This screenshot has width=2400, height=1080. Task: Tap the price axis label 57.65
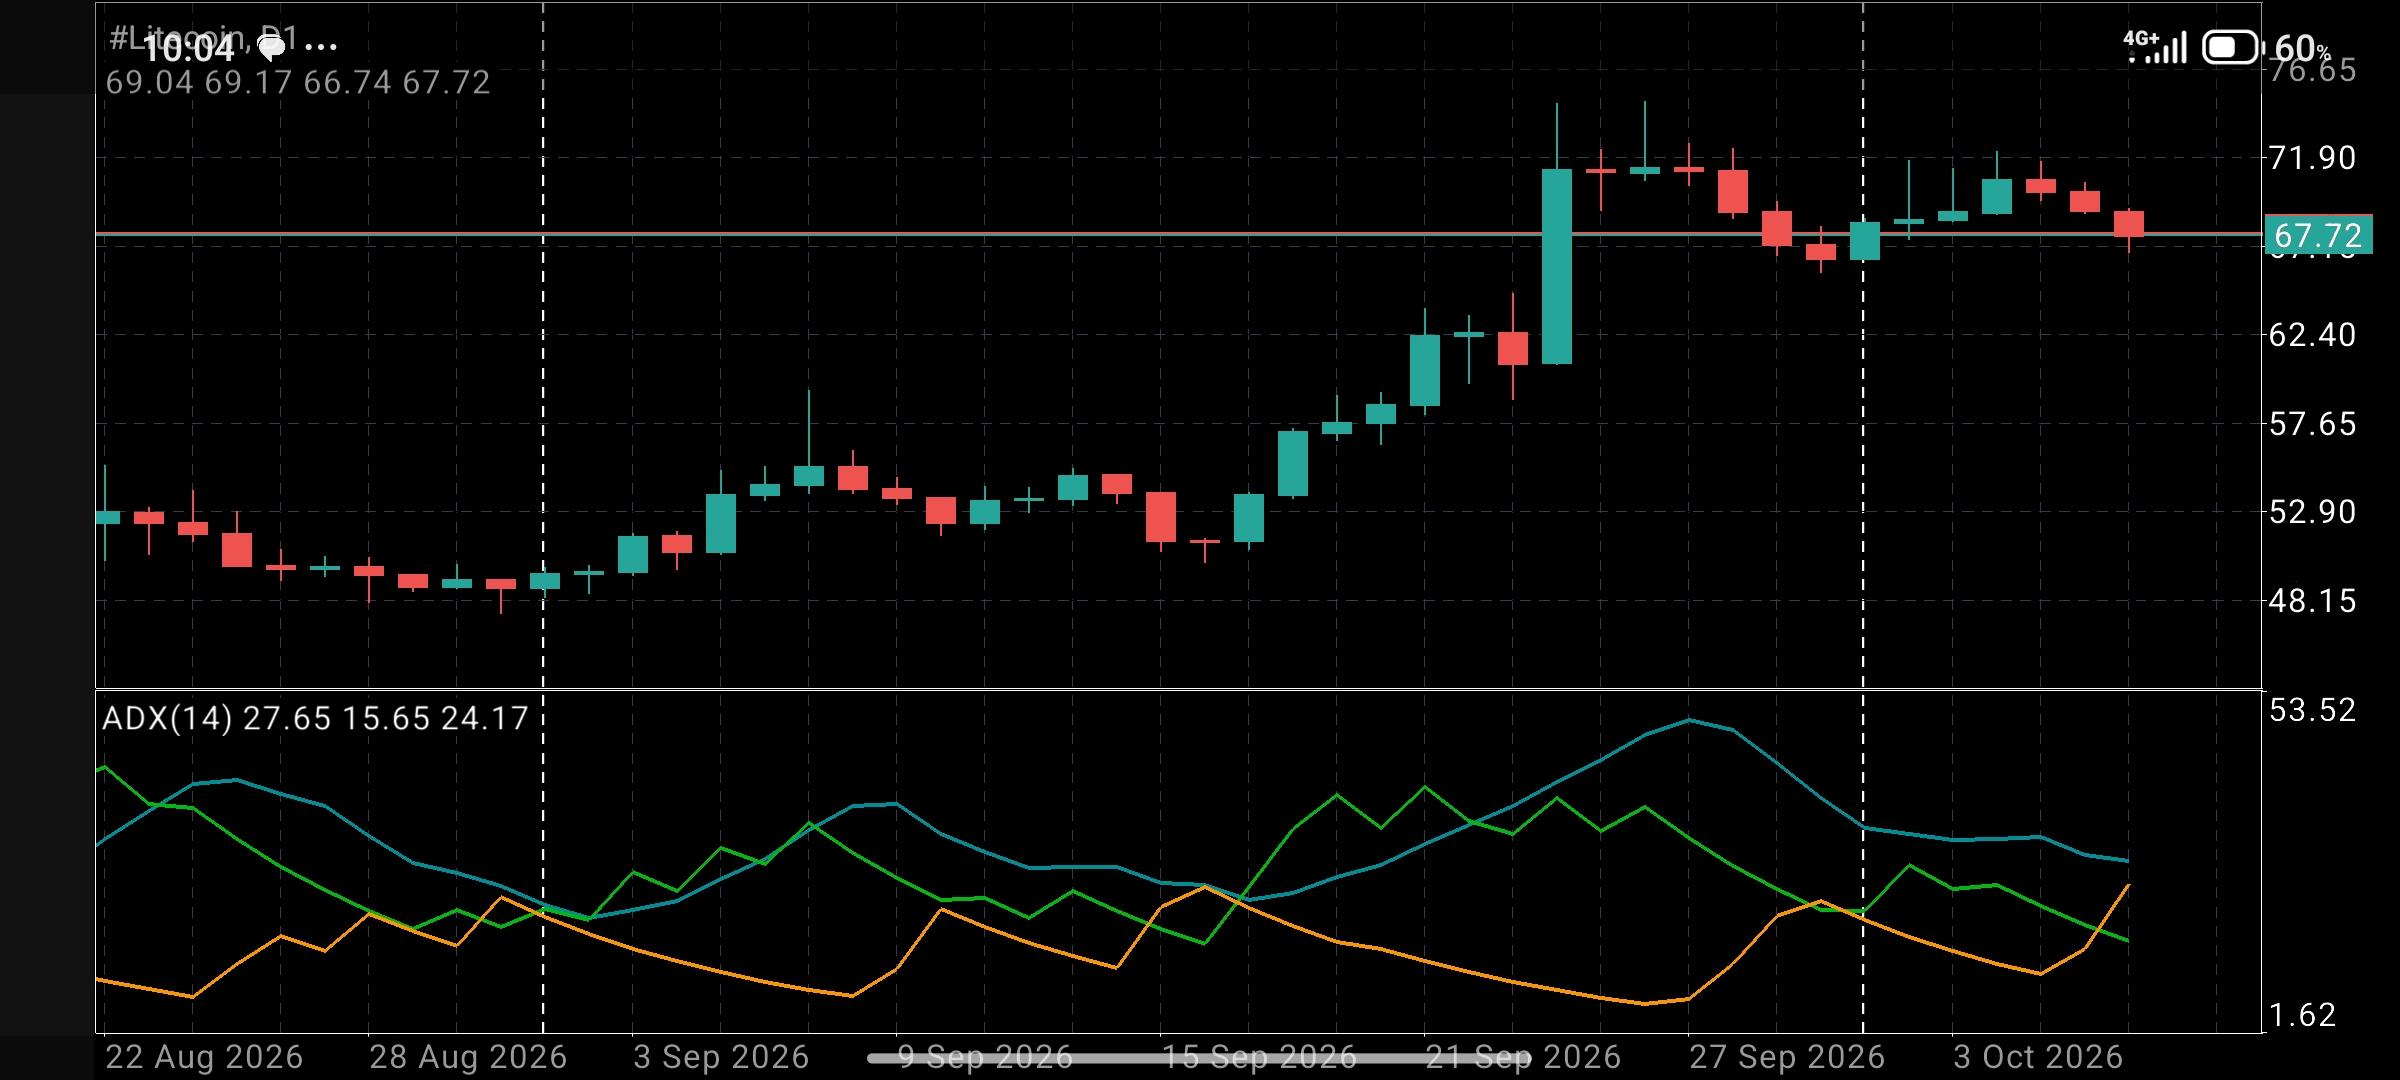[2312, 424]
